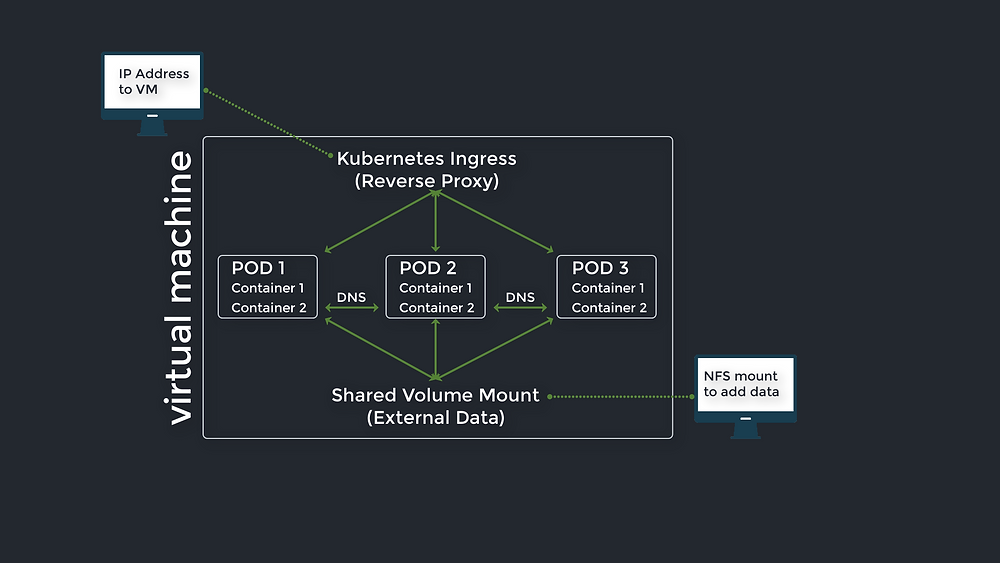Click the 'POD 3' heading
The height and width of the screenshot is (563, 1000).
click(x=600, y=268)
